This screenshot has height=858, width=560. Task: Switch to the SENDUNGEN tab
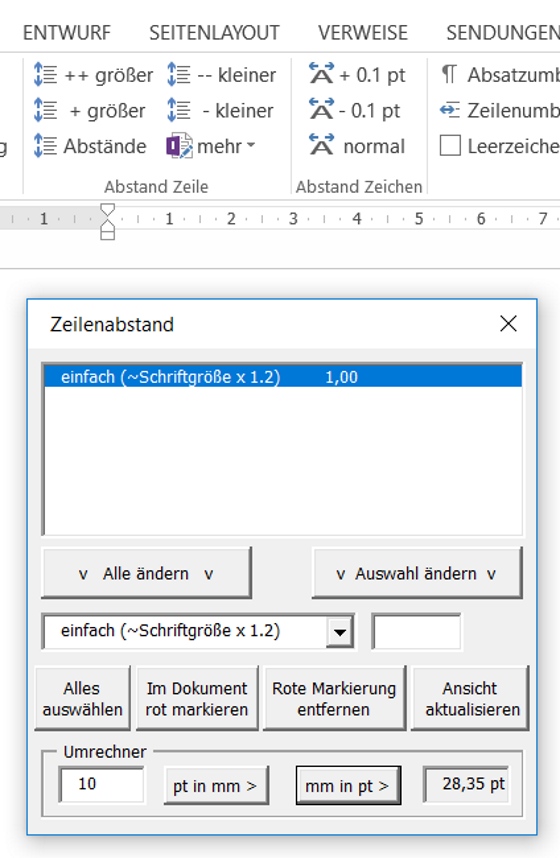[x=503, y=33]
